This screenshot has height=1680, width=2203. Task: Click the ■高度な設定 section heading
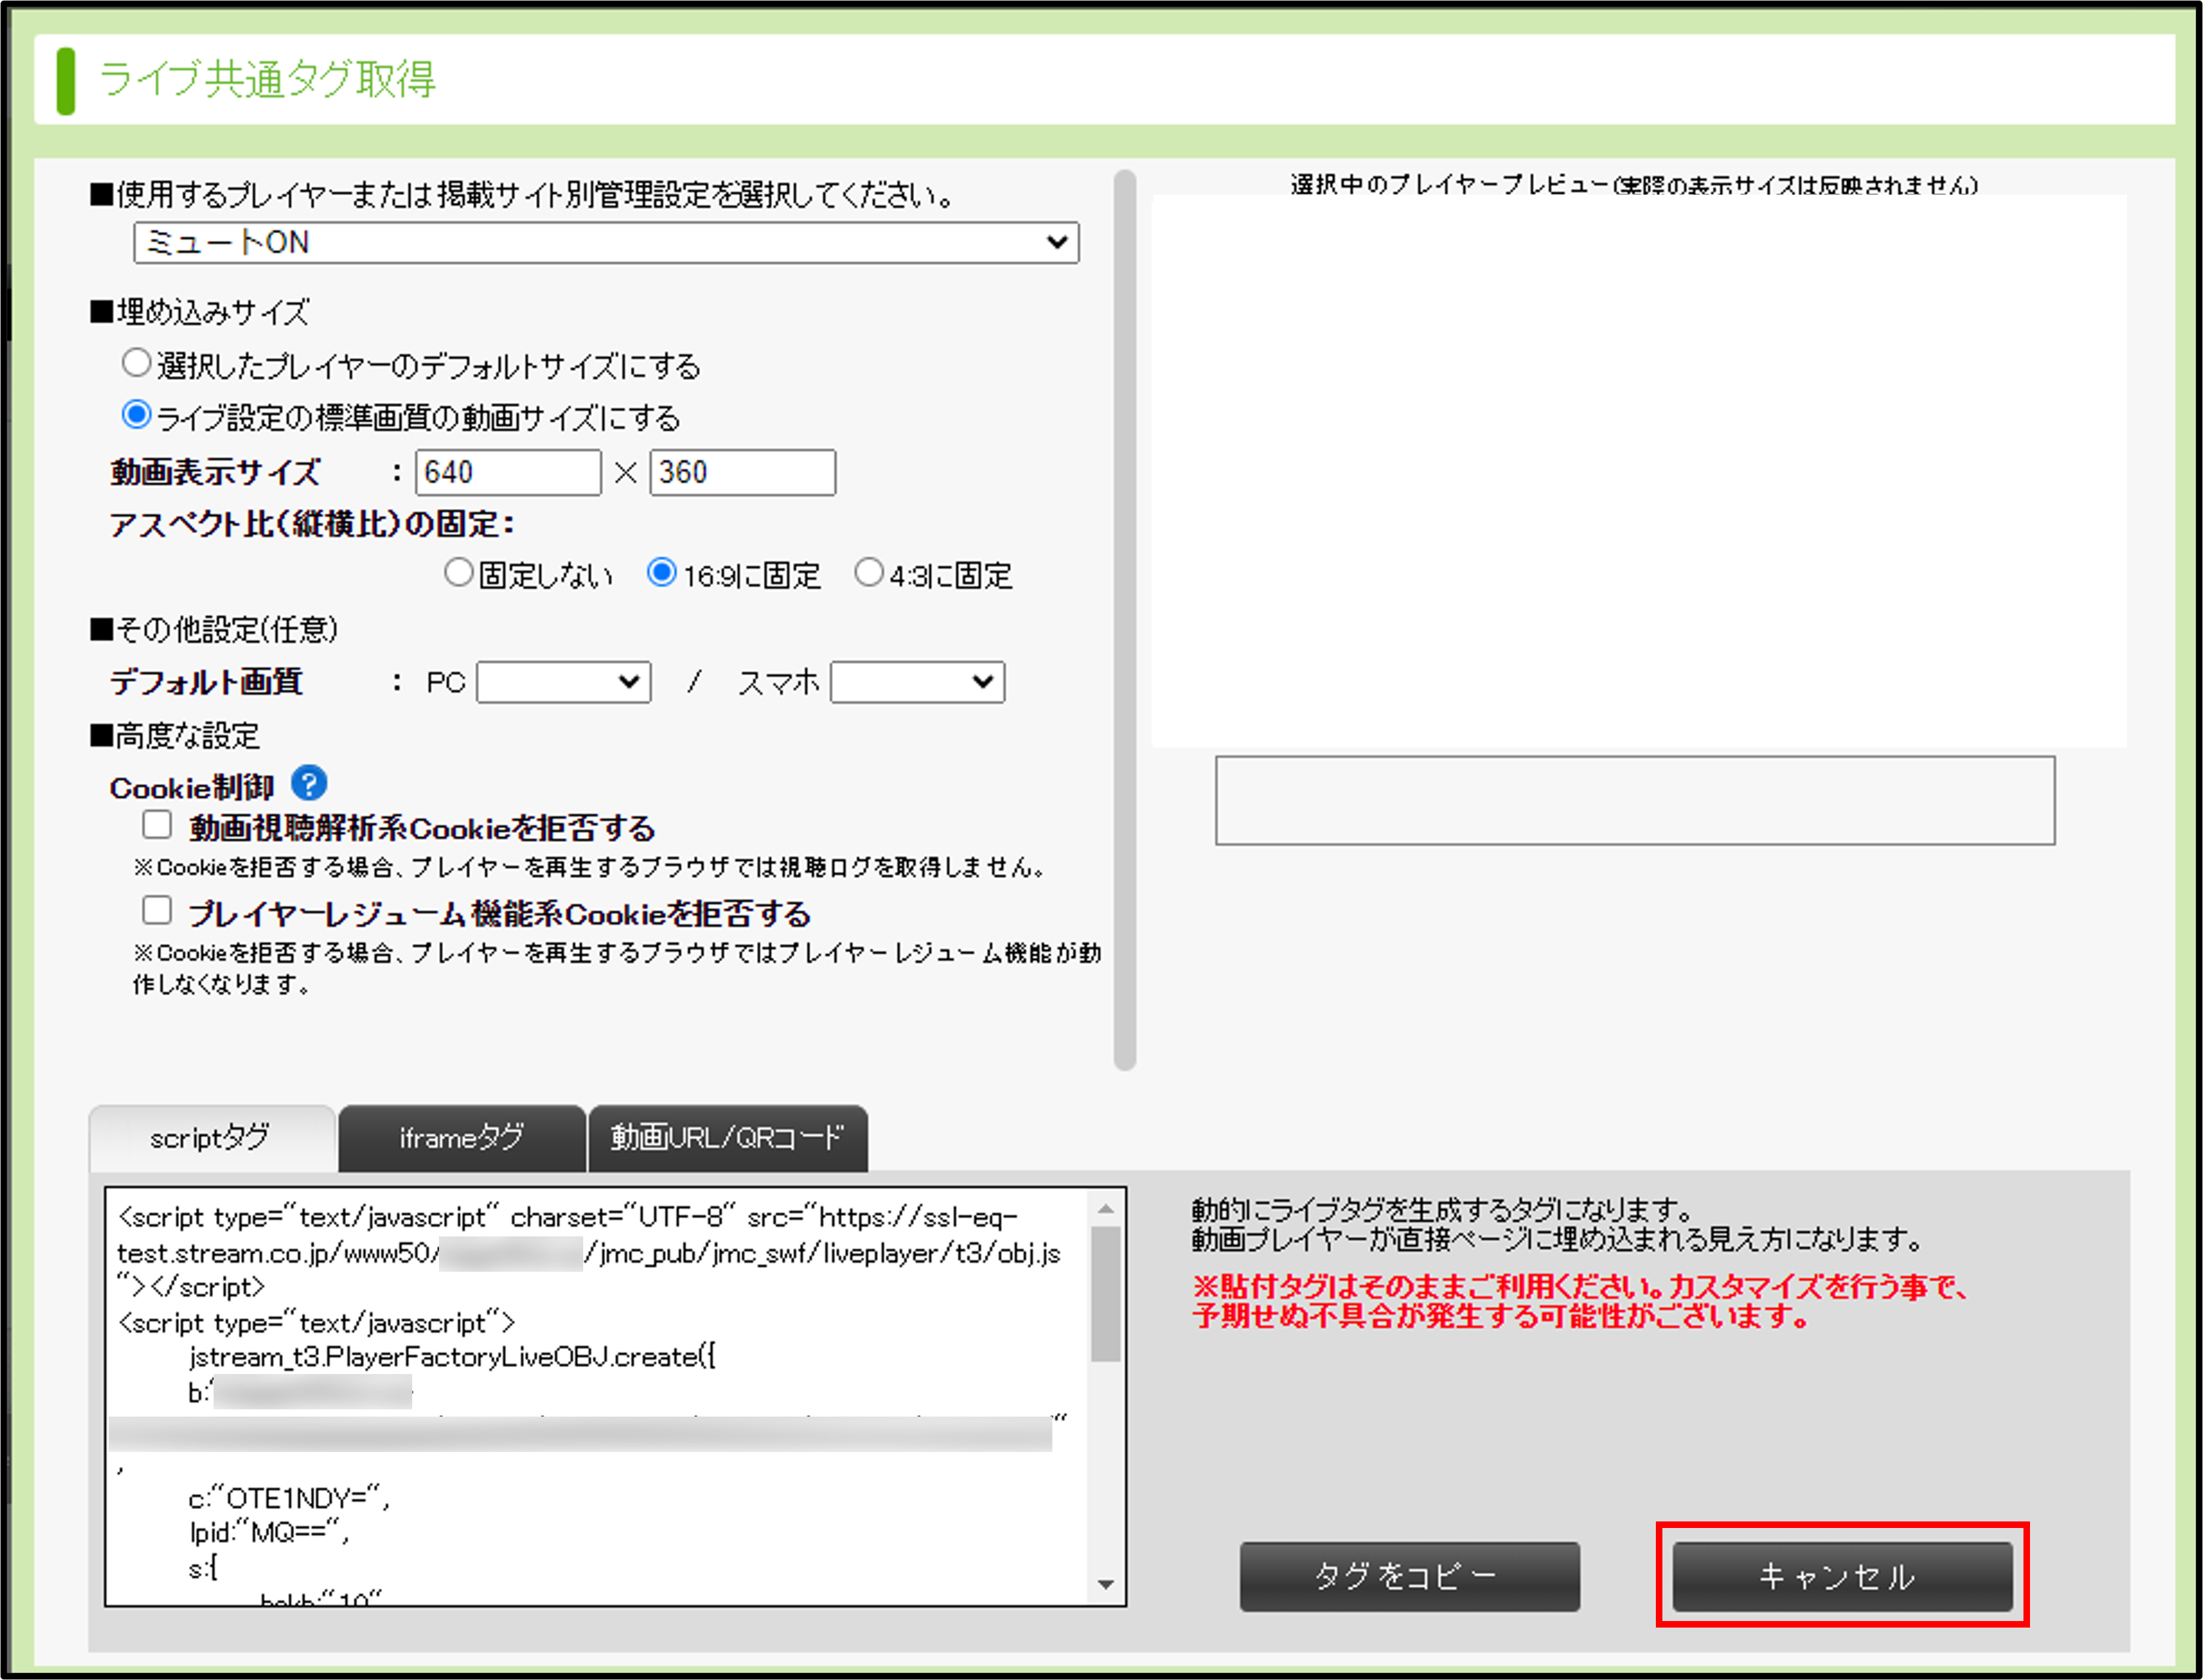point(175,736)
